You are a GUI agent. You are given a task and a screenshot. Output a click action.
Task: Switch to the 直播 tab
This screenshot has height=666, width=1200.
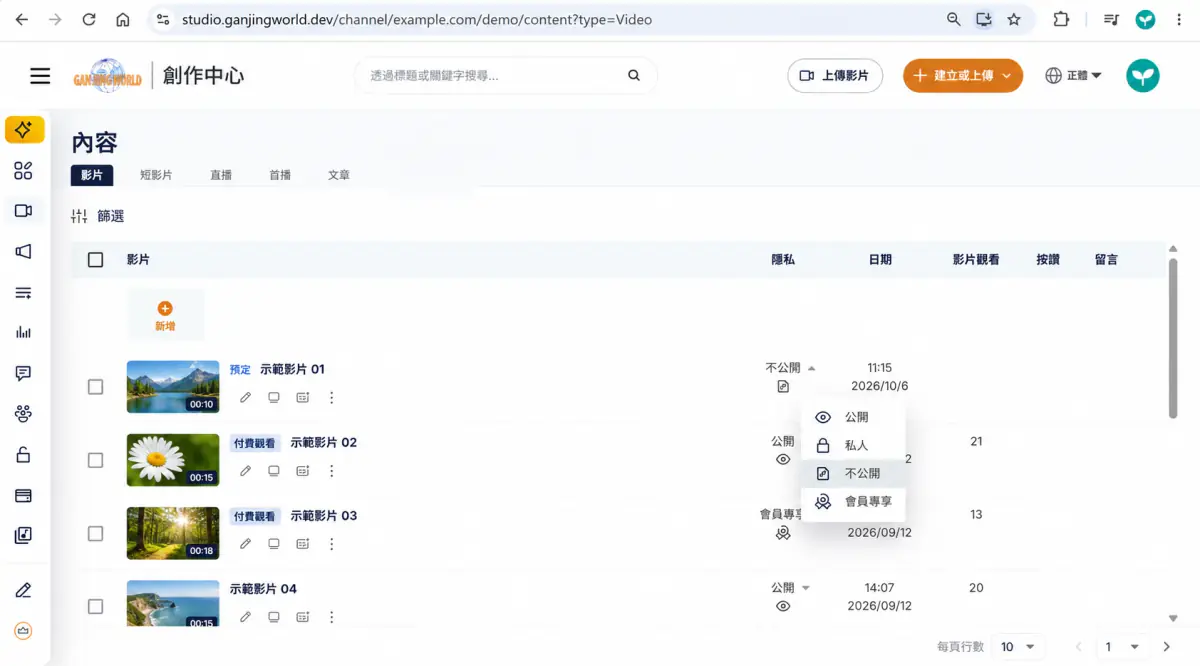pyautogui.click(x=221, y=175)
